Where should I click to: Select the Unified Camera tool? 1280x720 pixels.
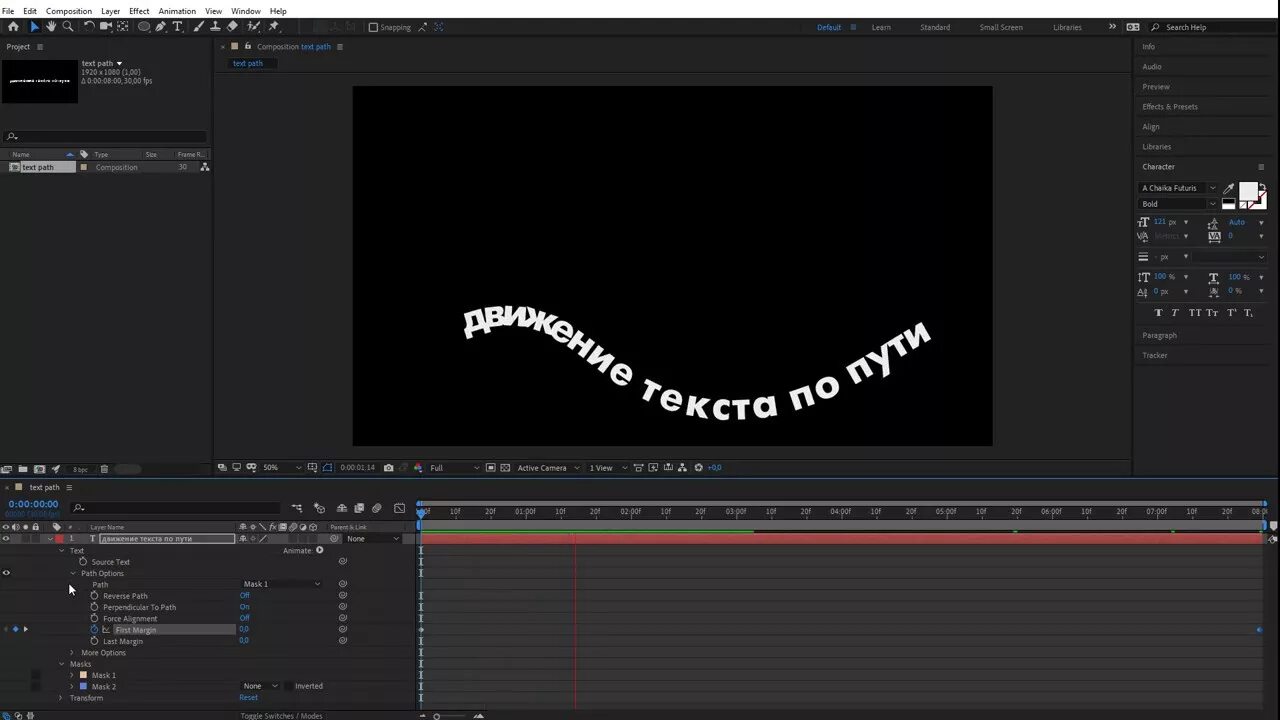pos(106,27)
